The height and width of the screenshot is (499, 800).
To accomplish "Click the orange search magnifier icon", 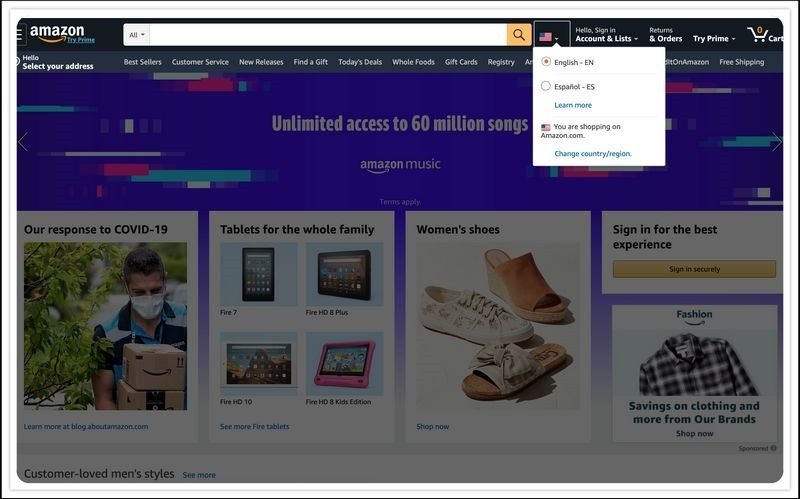I will pos(519,35).
